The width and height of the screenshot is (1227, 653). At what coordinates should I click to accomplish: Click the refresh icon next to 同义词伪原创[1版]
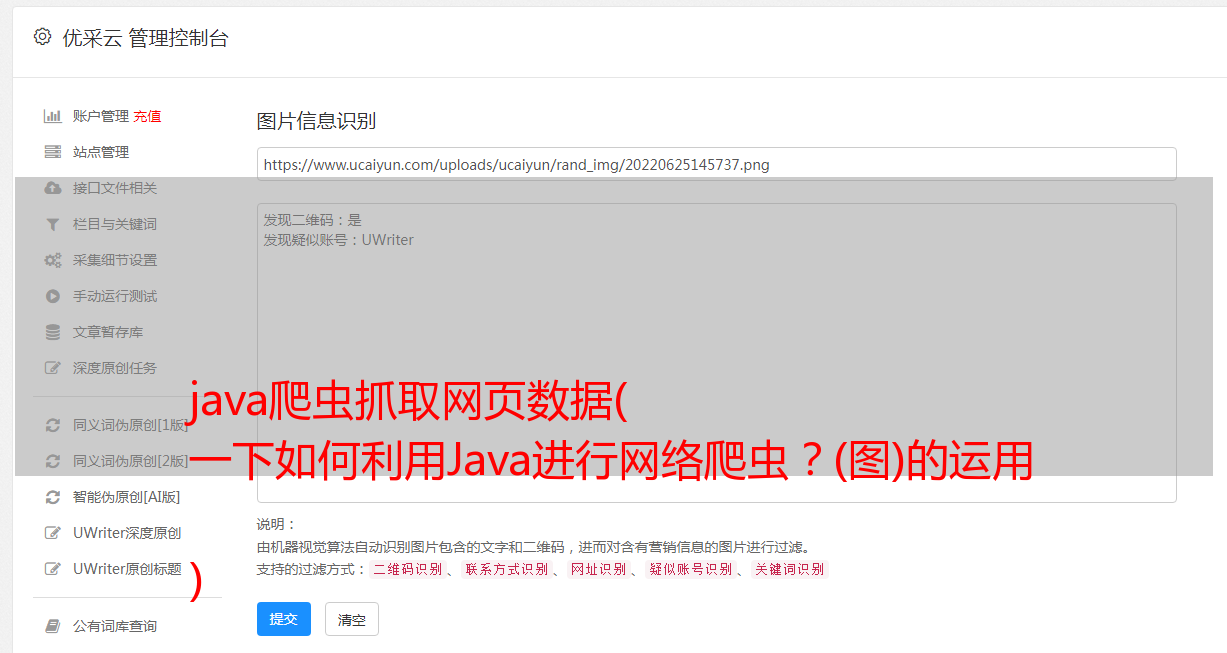53,425
